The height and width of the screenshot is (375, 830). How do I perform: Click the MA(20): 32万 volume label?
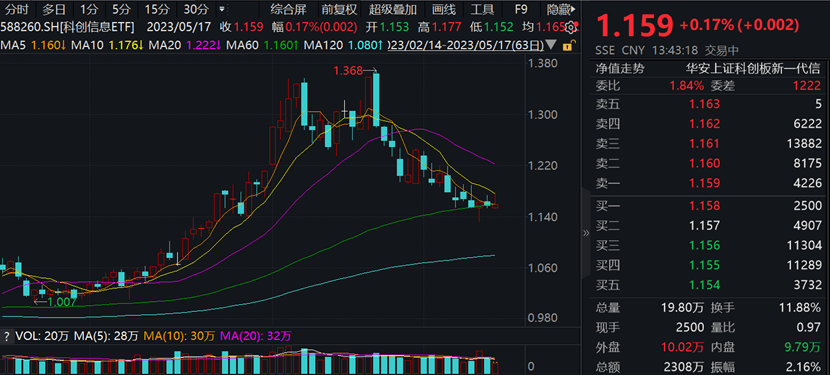click(256, 336)
